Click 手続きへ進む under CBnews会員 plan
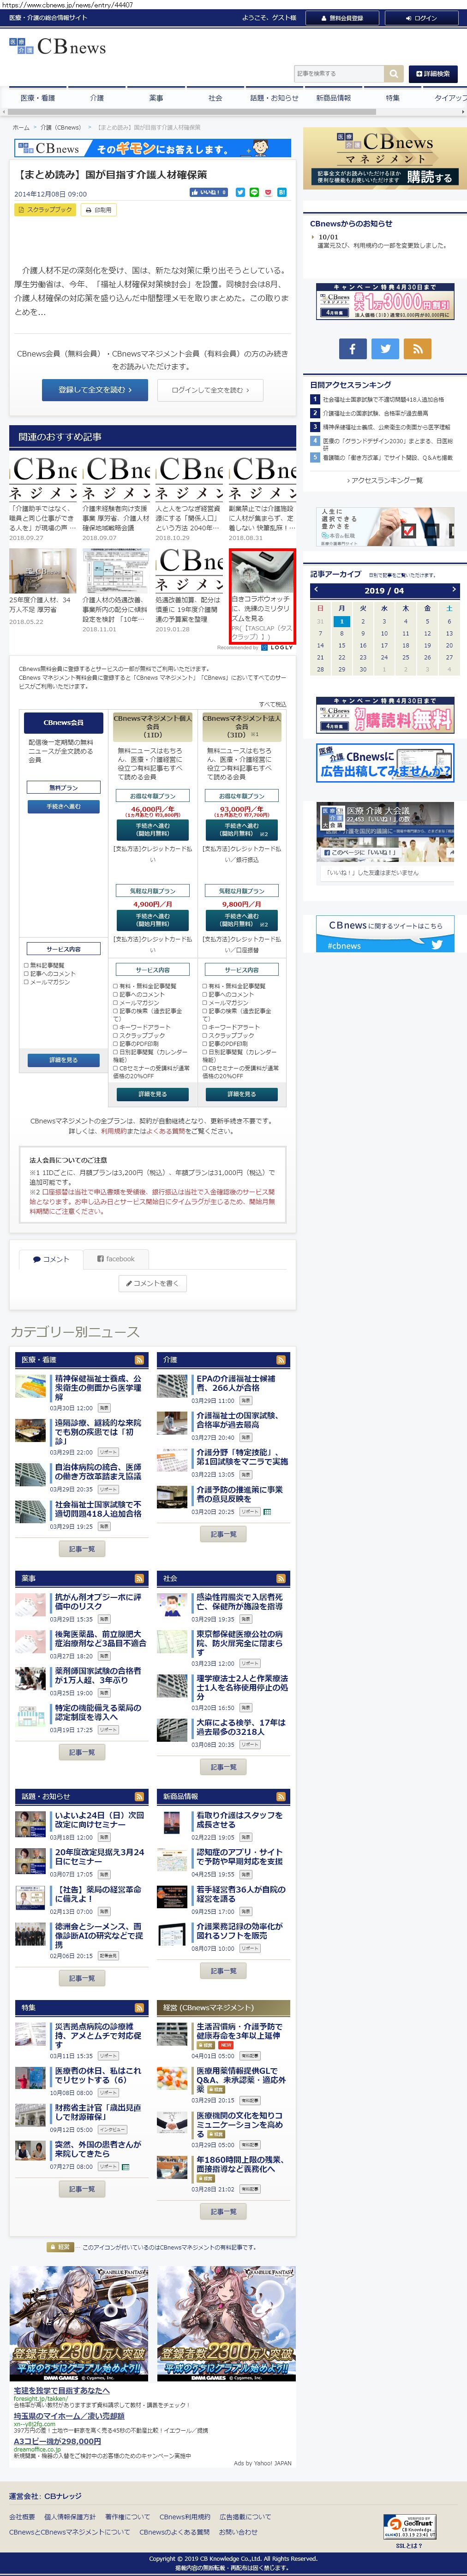Viewport: 467px width, 2576px height. [63, 806]
